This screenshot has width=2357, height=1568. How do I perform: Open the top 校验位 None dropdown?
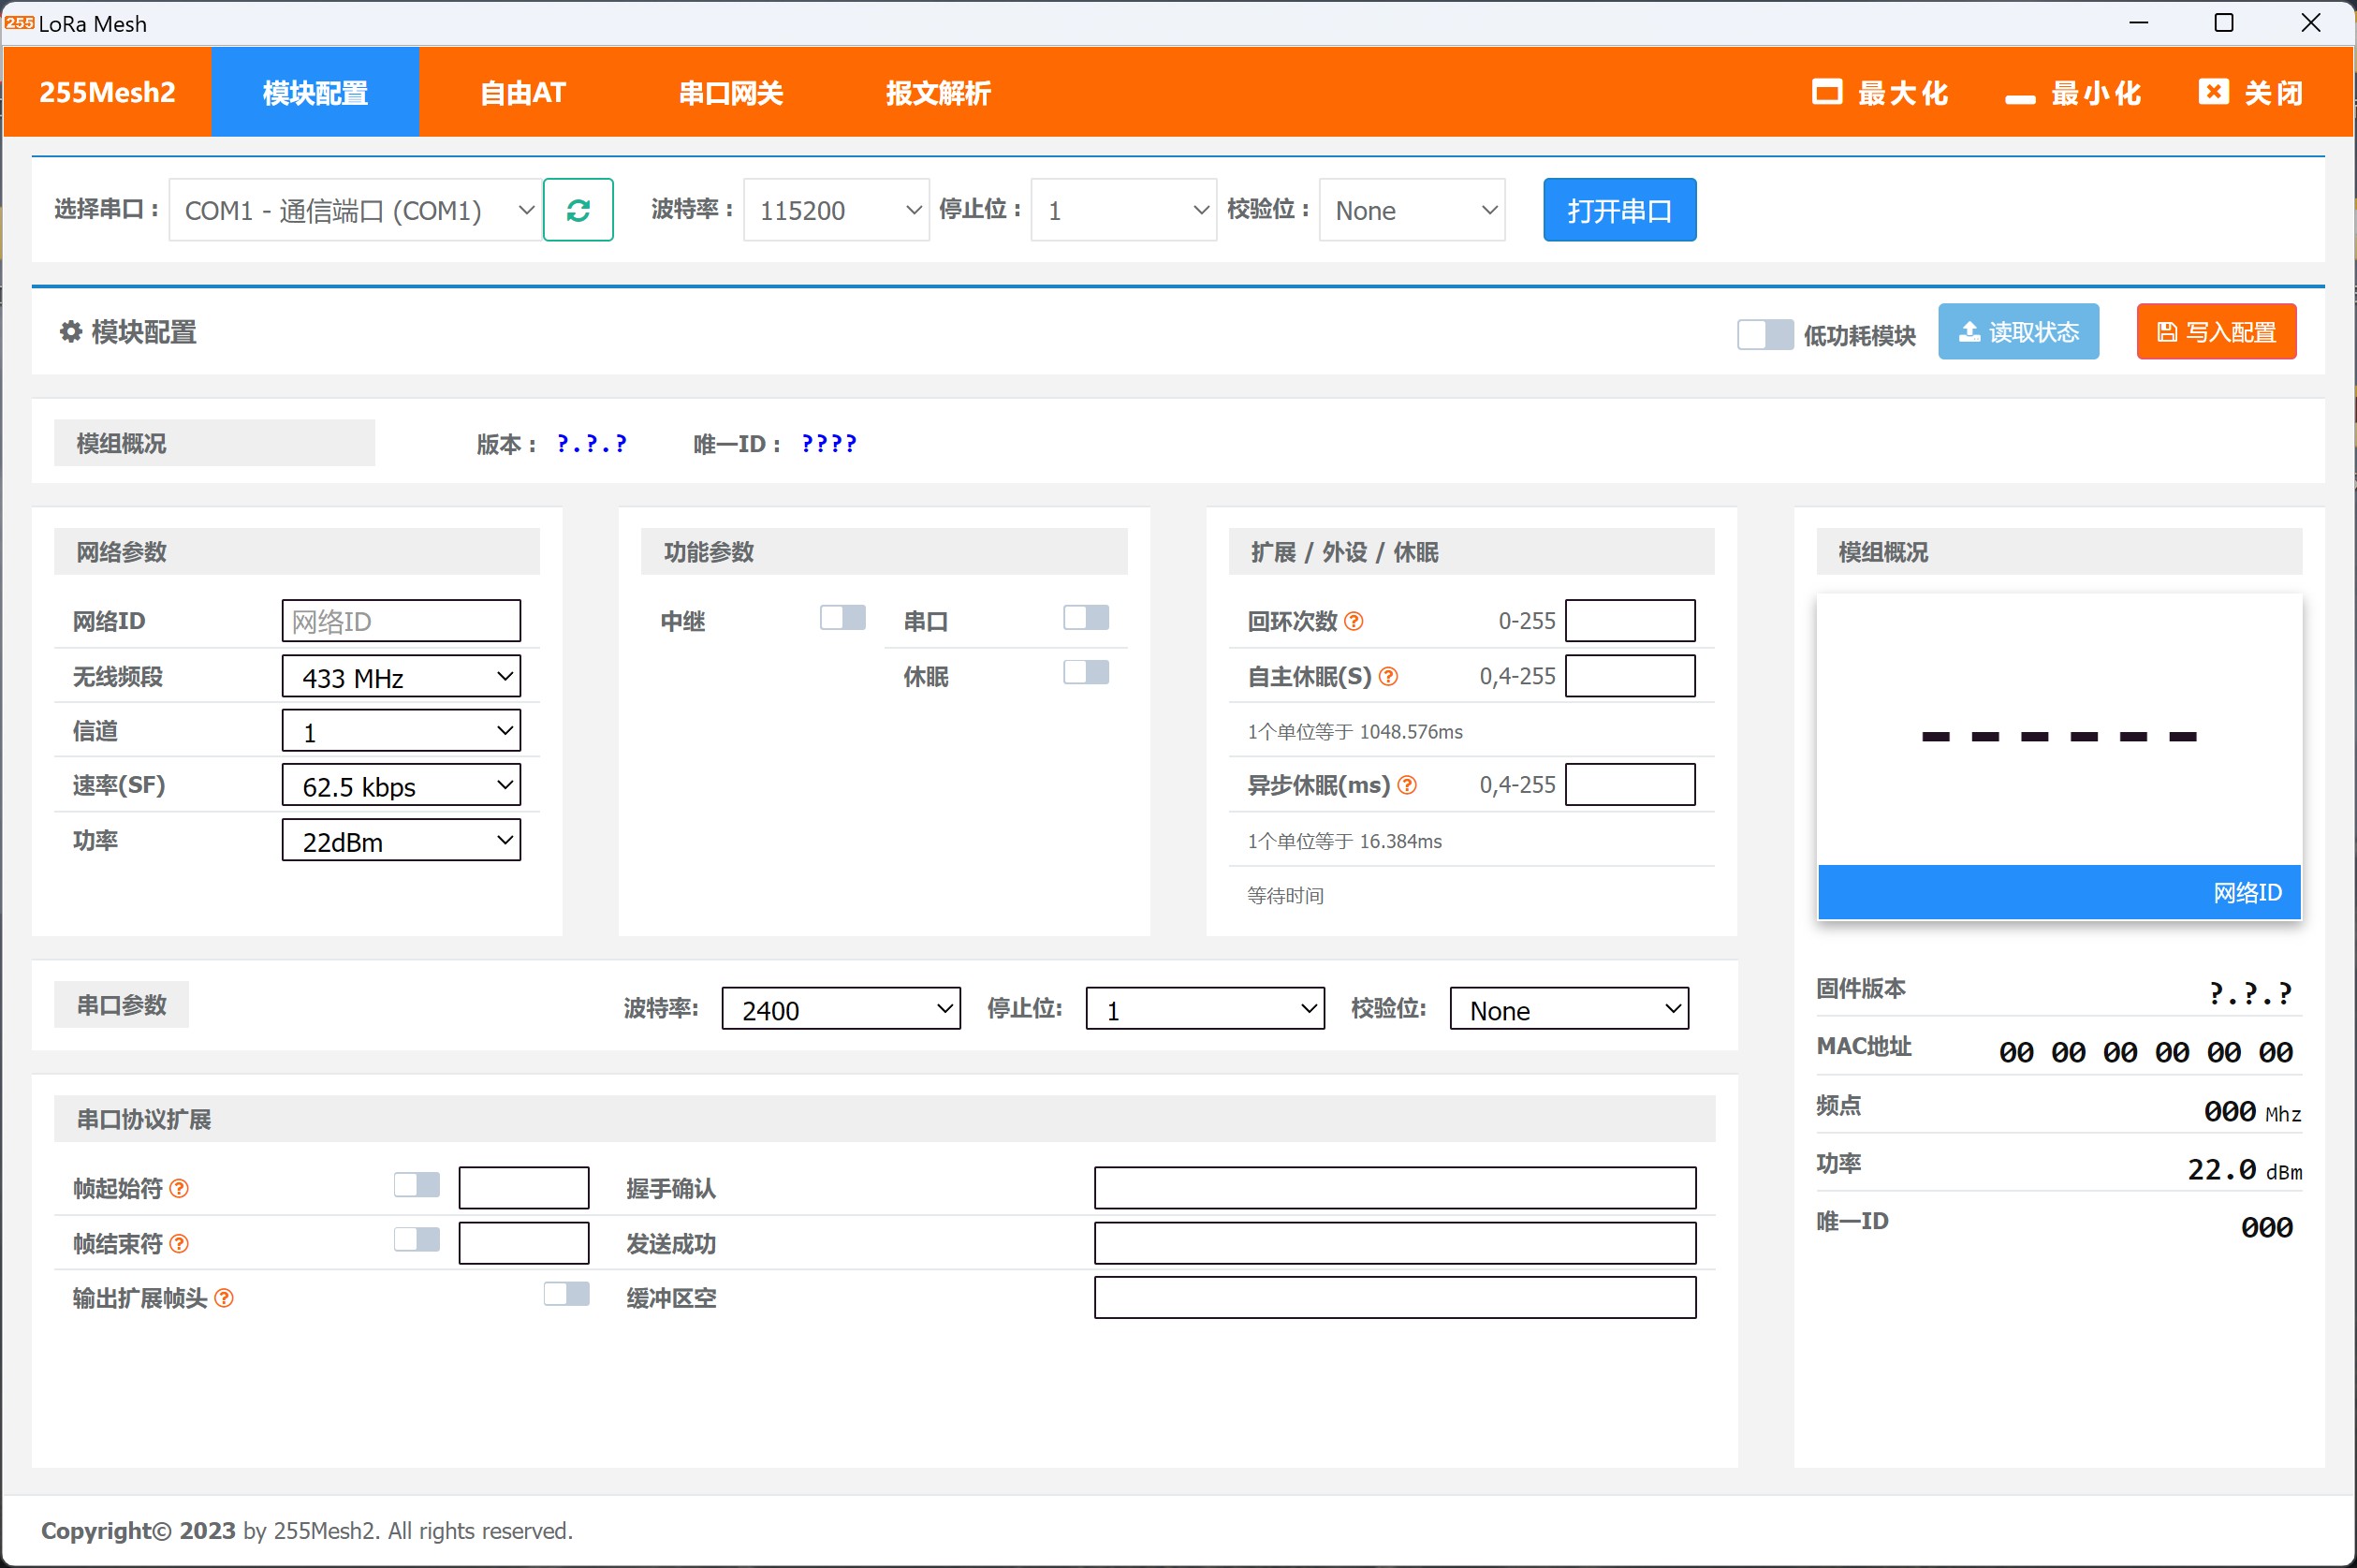[x=1412, y=210]
